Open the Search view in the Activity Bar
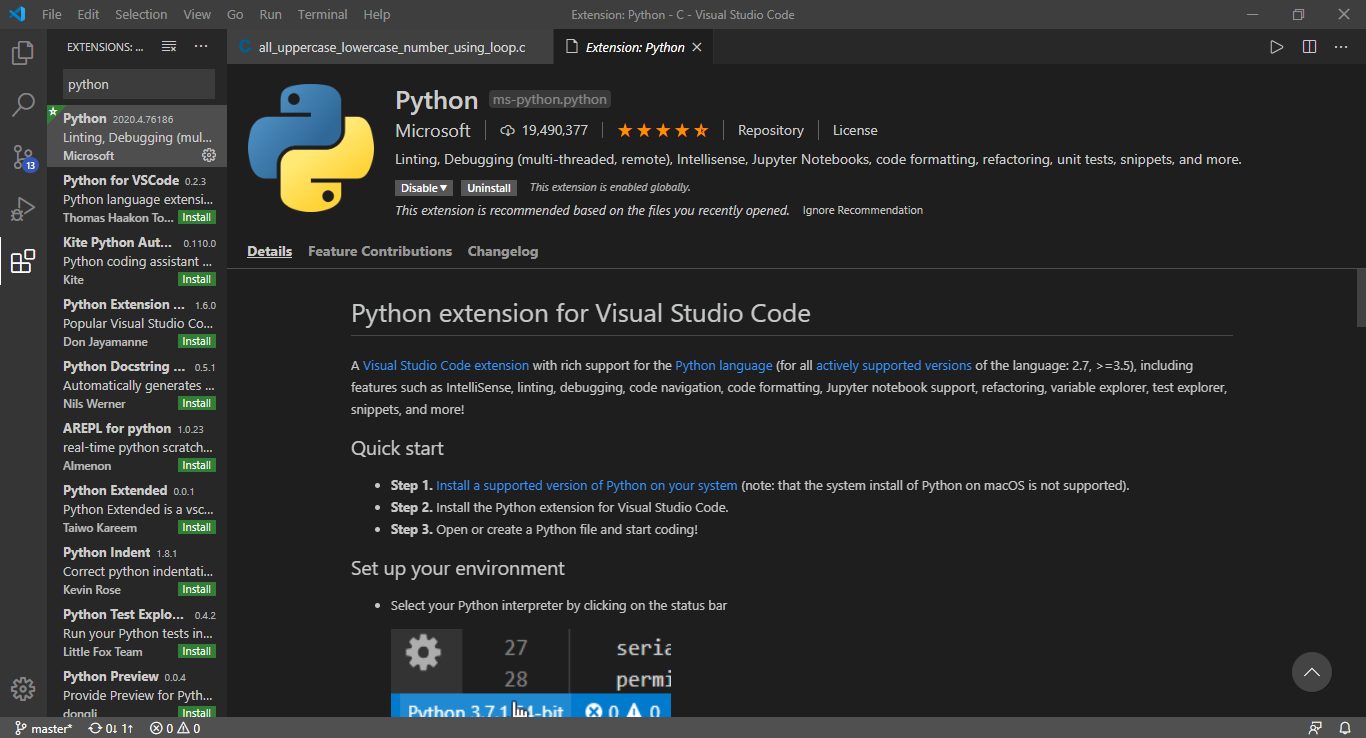This screenshot has width=1366, height=738. [x=22, y=104]
